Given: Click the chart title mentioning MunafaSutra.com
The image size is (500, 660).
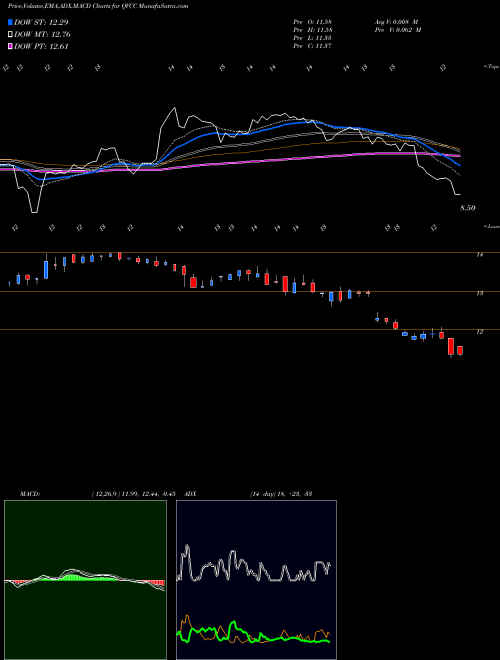Looking at the screenshot, I should pyautogui.click(x=98, y=6).
